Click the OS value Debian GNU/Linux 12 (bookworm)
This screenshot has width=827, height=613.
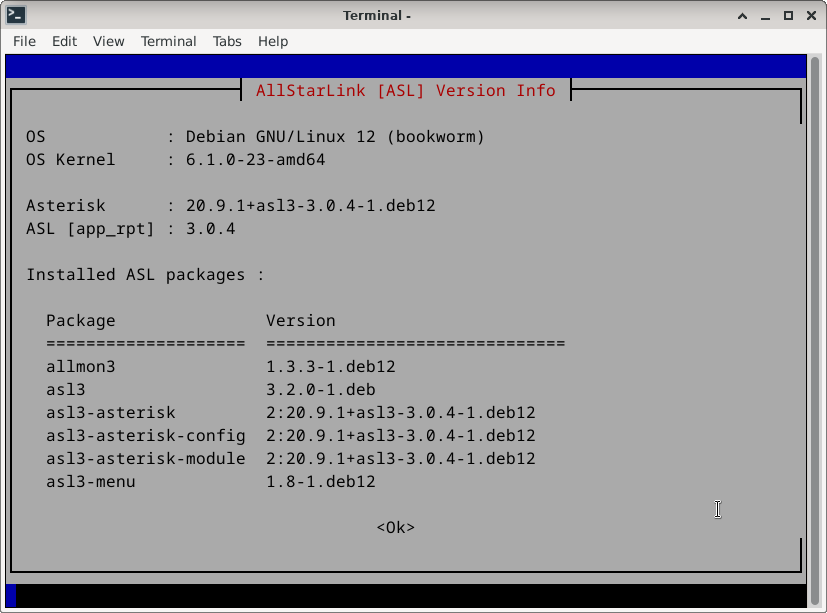335,137
